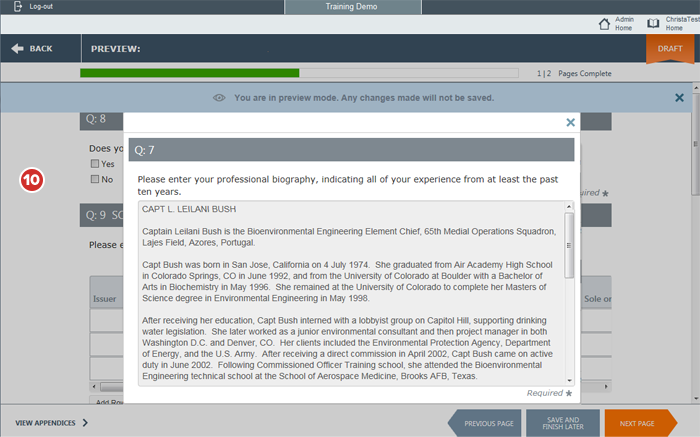Click the eye icon in preview banner
Viewport: 700px width, 437px height.
coord(219,98)
